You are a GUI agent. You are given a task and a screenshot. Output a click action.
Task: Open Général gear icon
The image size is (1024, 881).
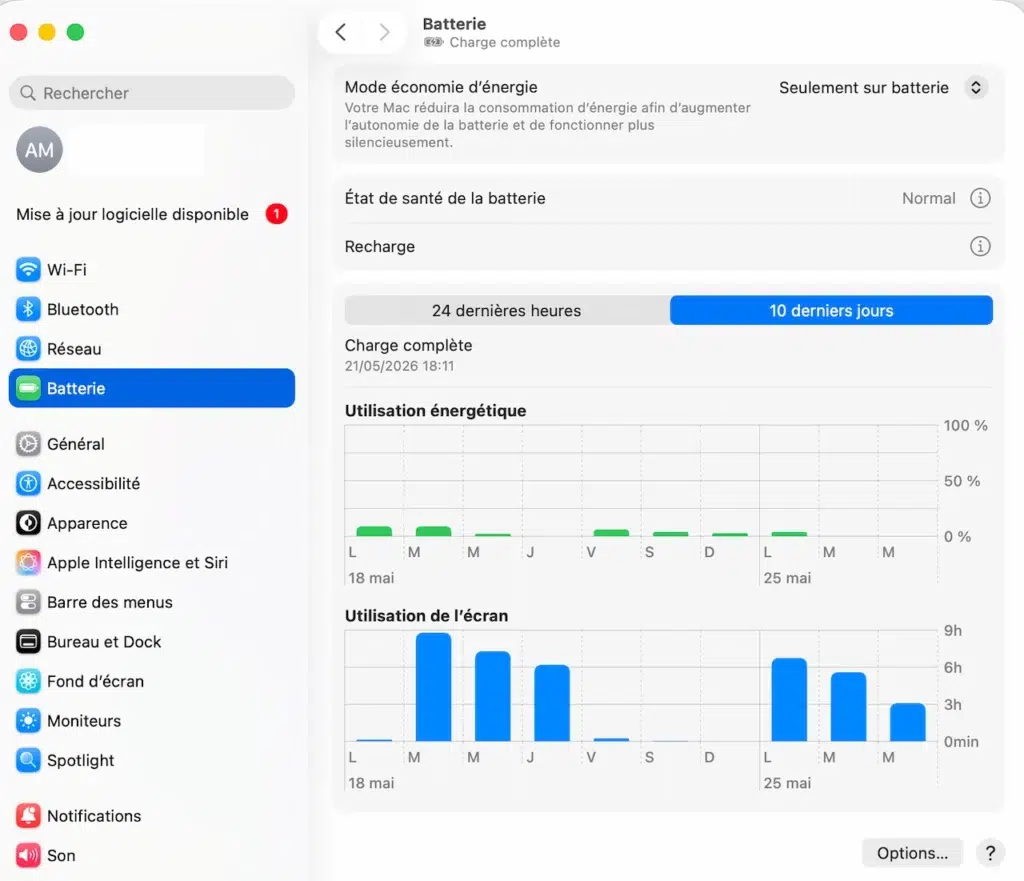[28, 444]
